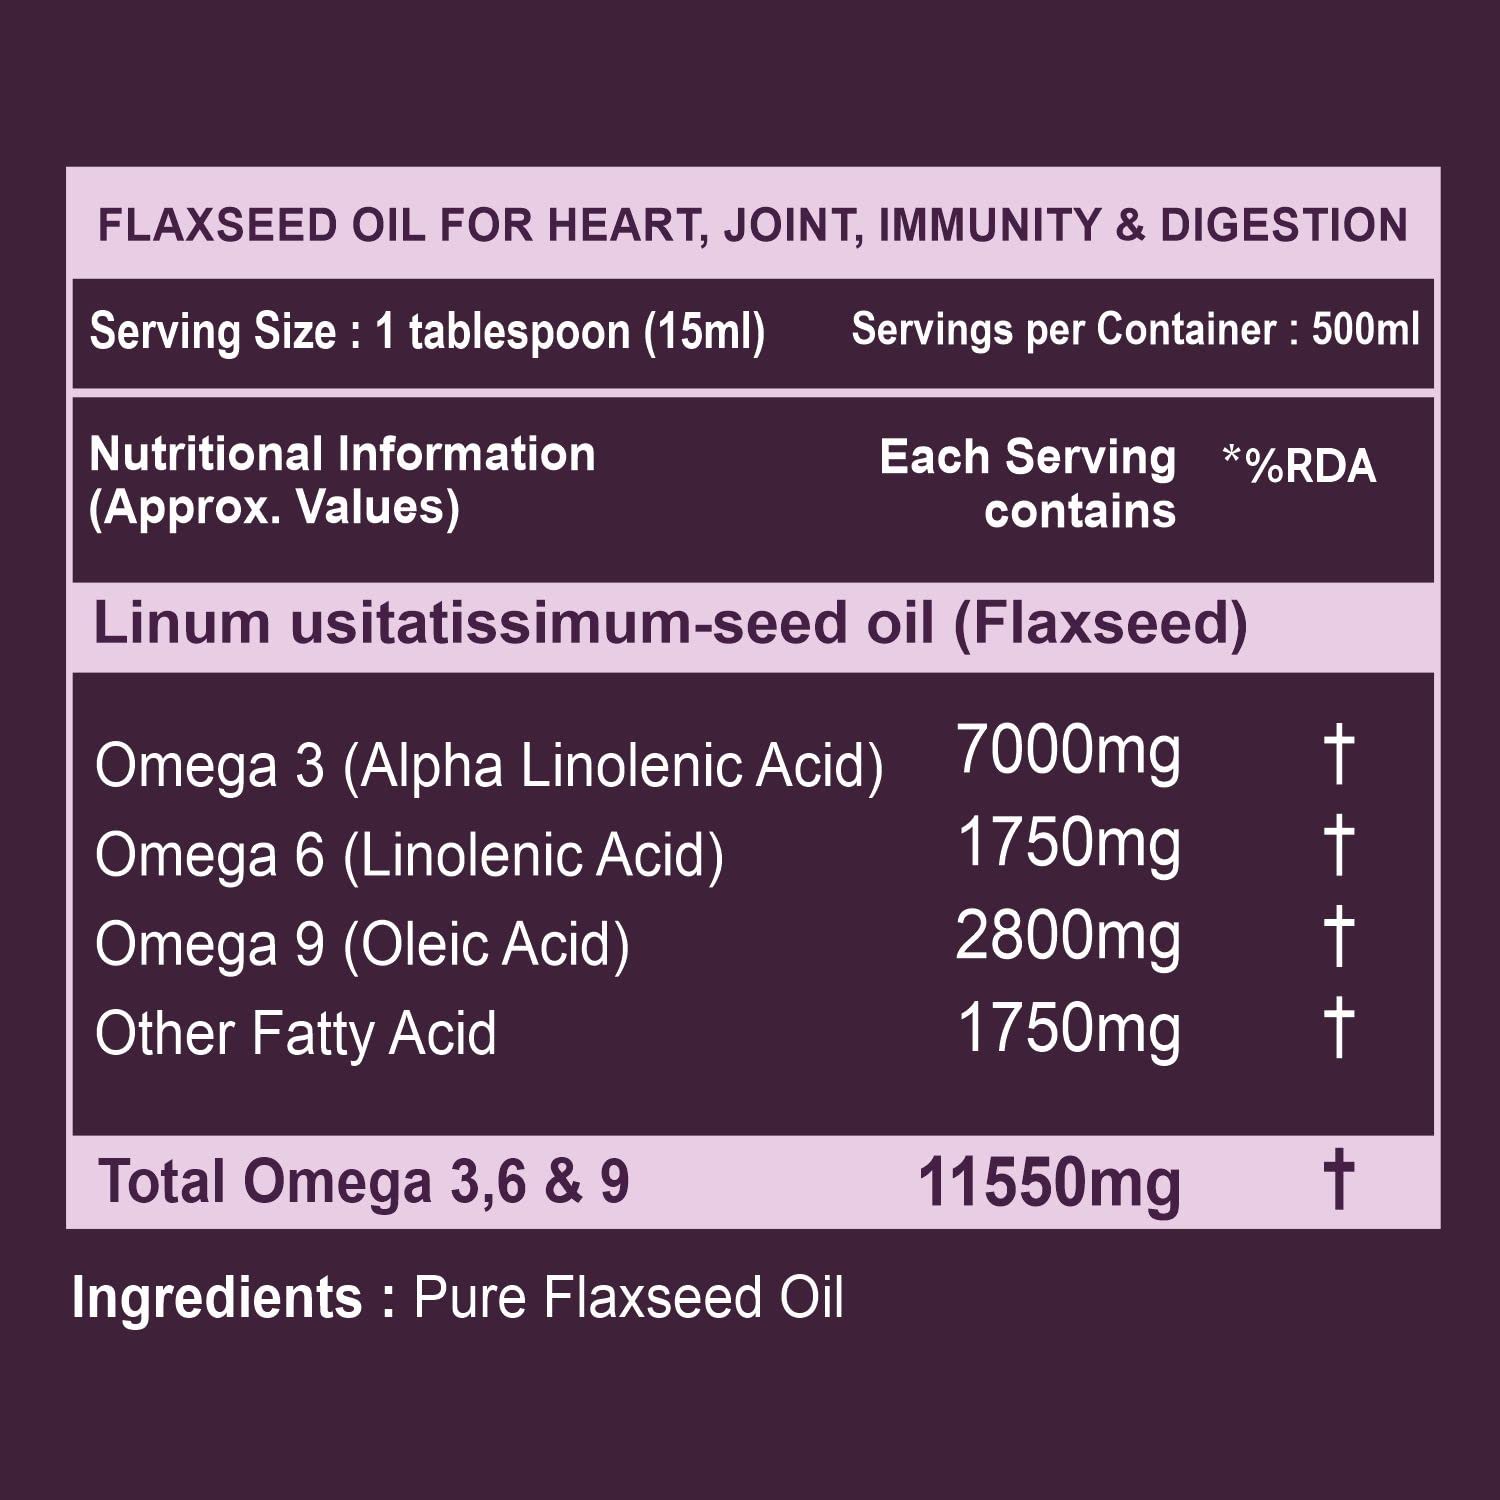Click the Omega 9 (Oleic Acid) label

(x=362, y=945)
